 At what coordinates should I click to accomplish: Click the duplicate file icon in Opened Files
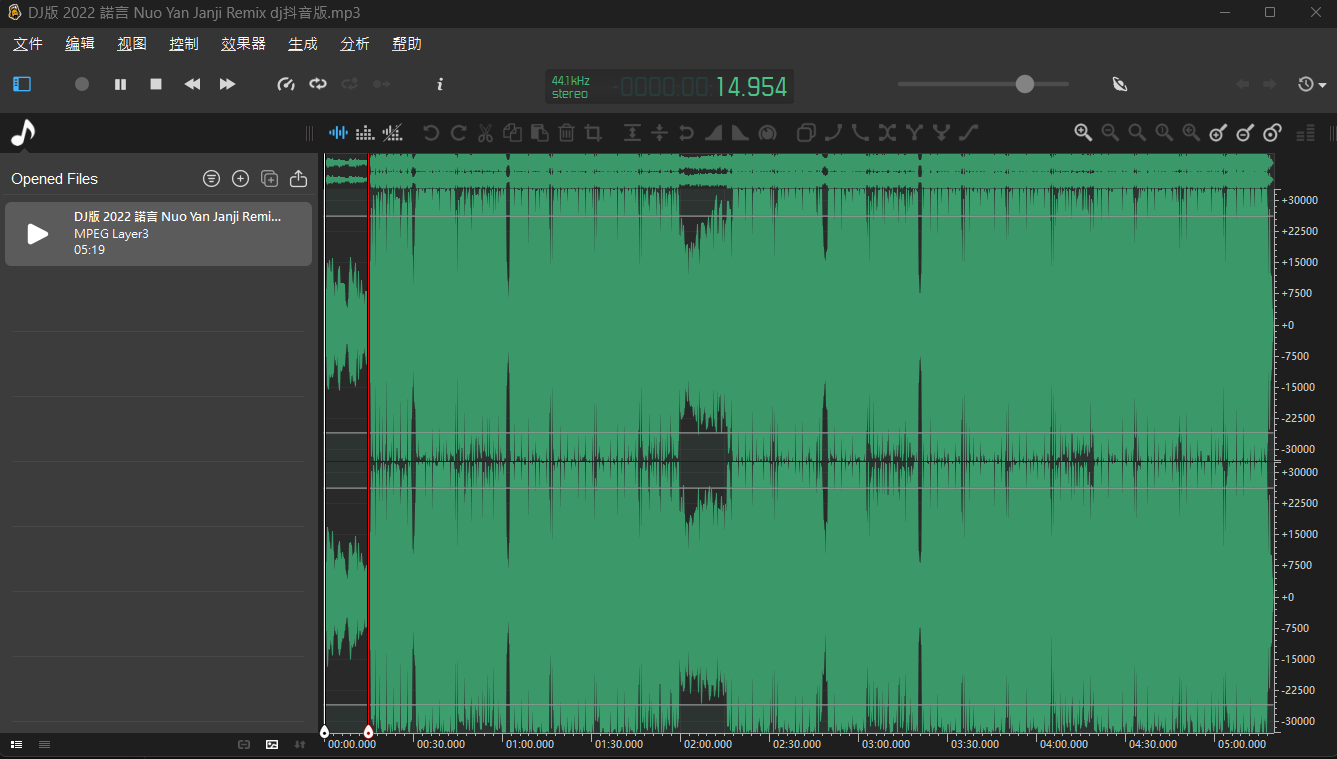269,179
